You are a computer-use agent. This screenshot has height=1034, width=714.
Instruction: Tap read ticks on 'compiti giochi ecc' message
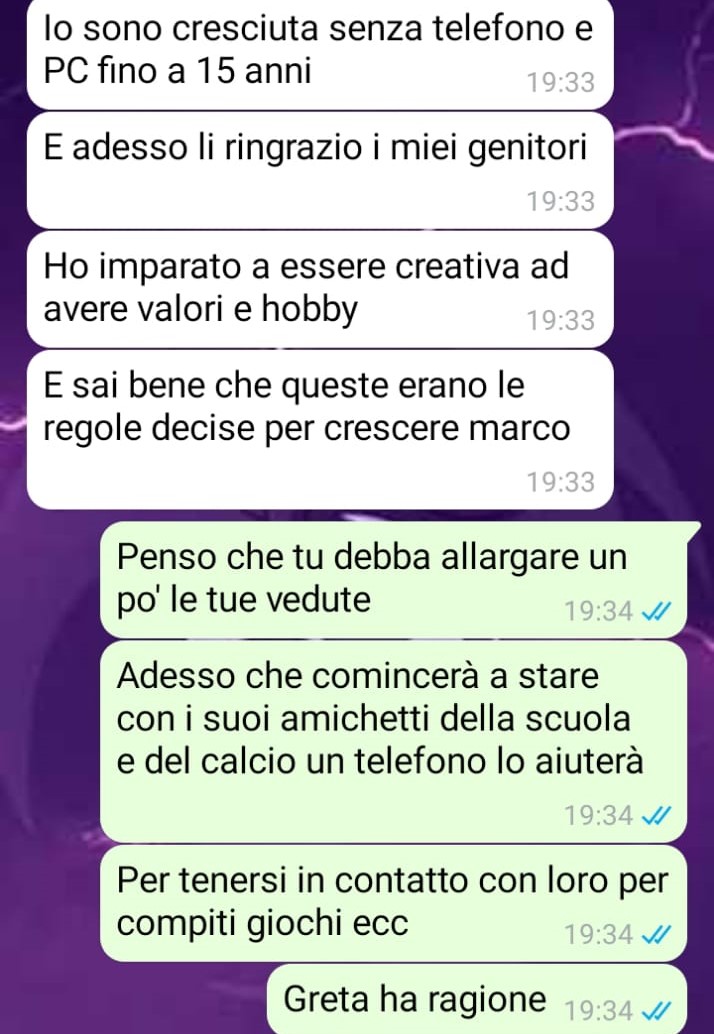655,934
